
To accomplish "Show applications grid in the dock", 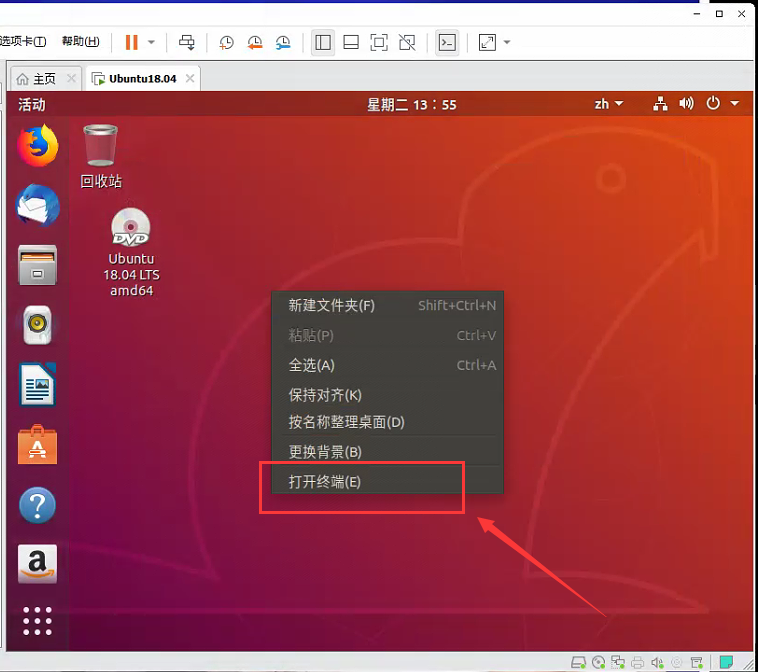I will tap(37, 621).
